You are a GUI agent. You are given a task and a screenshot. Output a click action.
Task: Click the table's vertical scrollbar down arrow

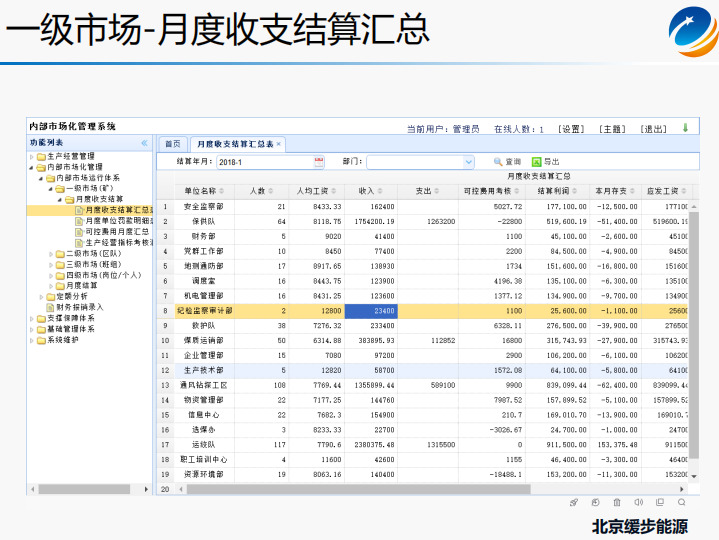pos(694,477)
